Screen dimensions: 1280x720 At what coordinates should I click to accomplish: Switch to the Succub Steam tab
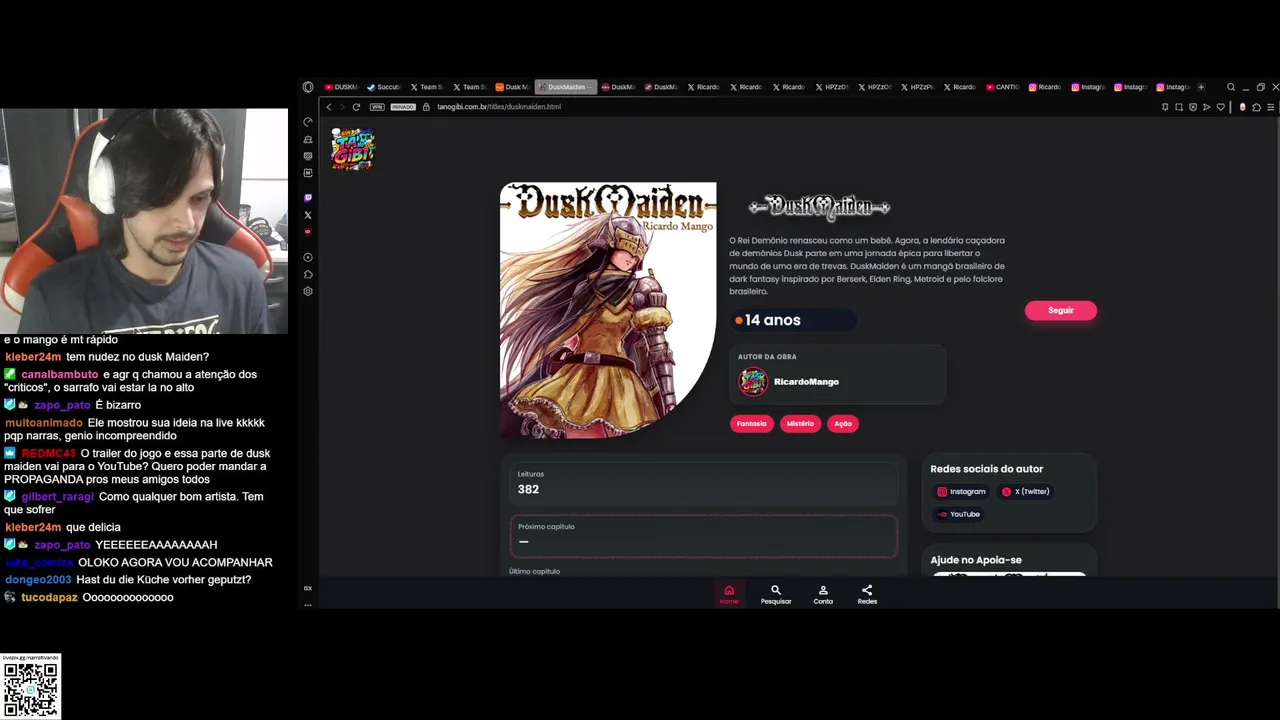click(x=384, y=87)
